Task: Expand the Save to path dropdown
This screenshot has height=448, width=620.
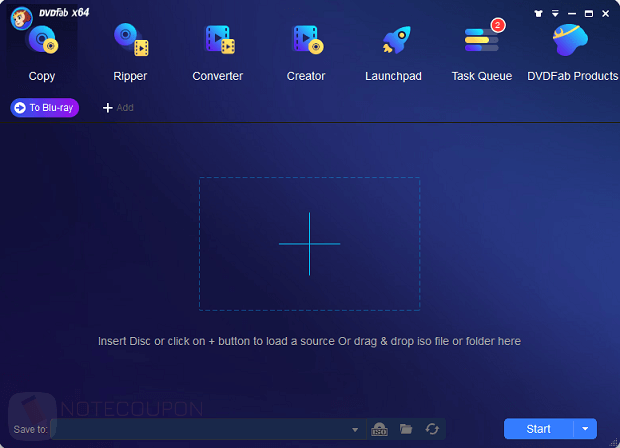Action: tap(355, 429)
